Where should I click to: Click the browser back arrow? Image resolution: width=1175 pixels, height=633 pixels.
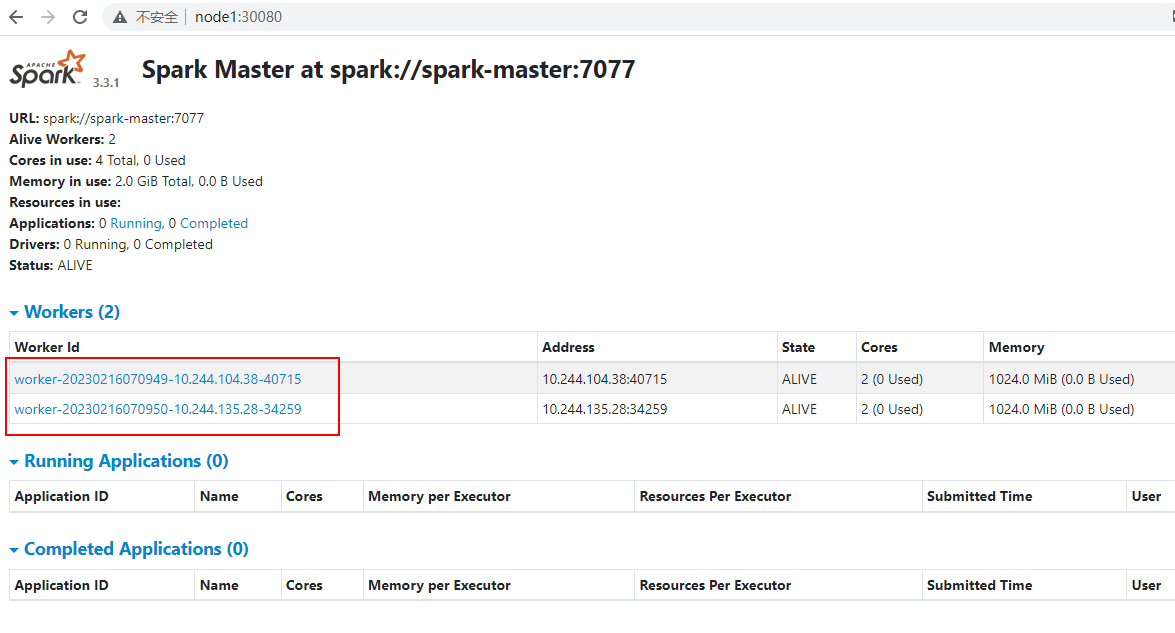(16, 17)
